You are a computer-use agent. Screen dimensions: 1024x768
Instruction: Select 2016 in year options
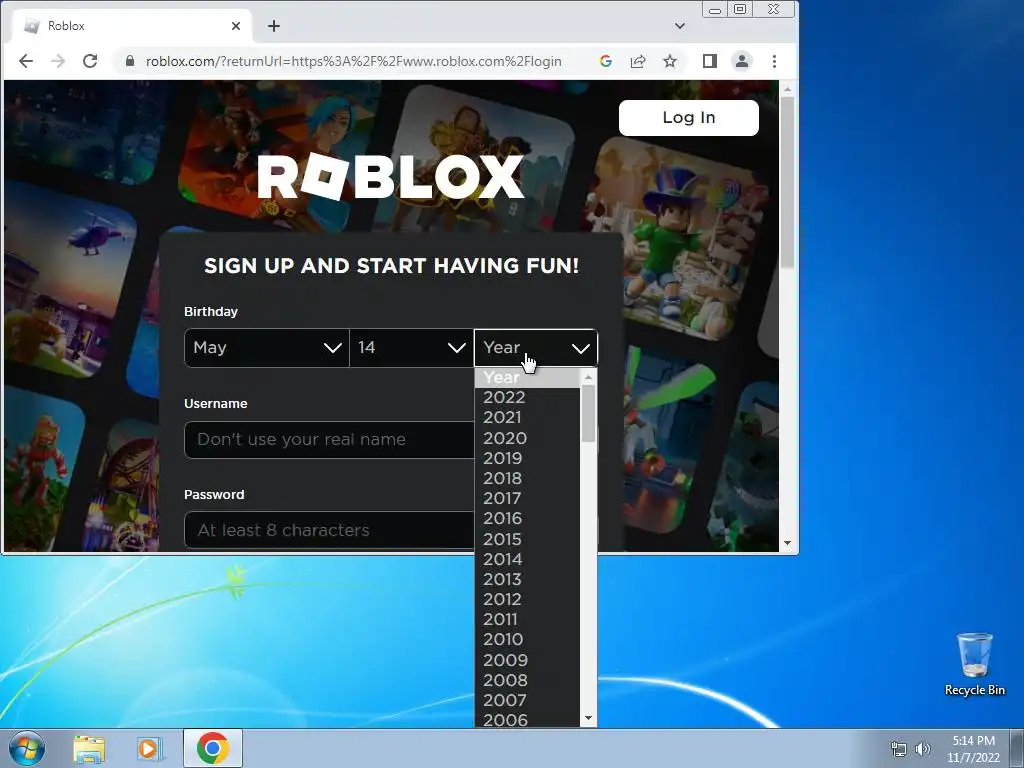527,519
